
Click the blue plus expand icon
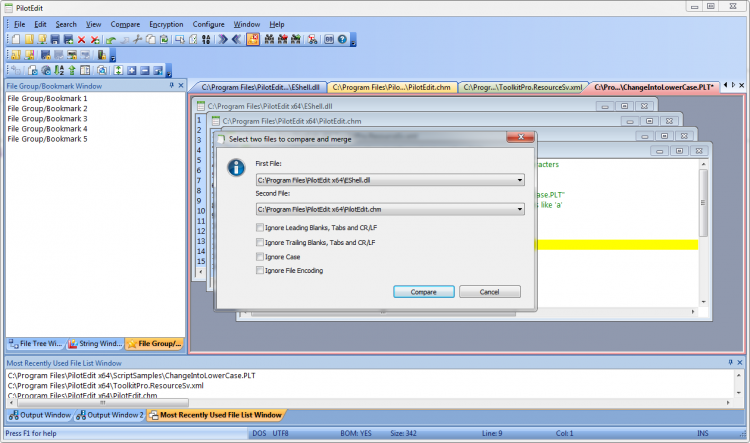click(132, 70)
